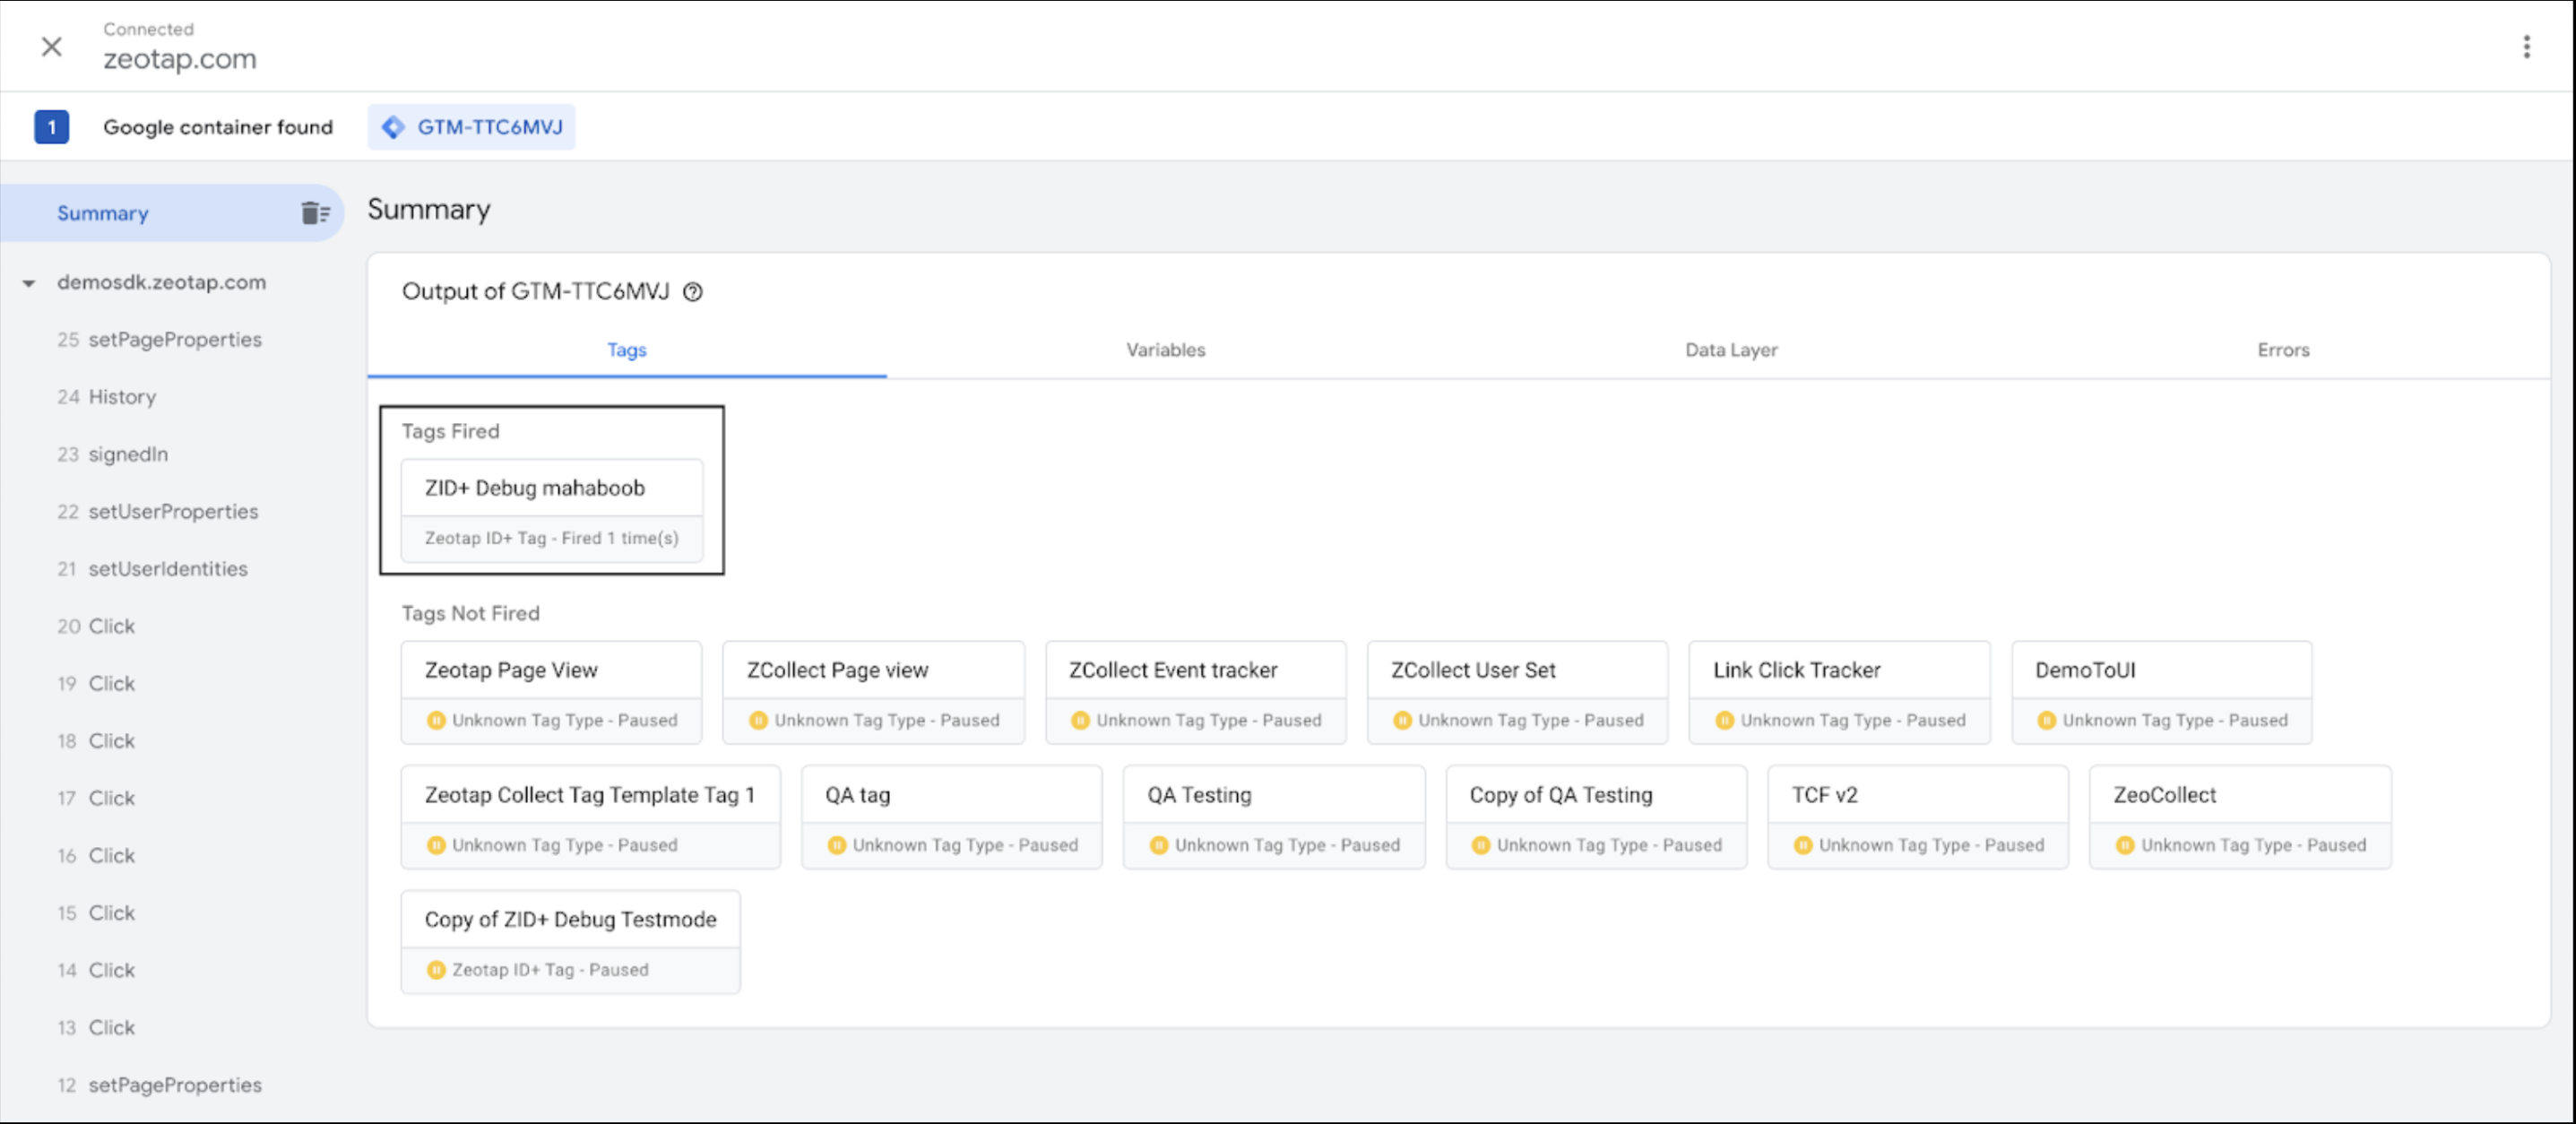Screen dimensions: 2576x1124
Task: Close the Tag Assistant debug session
Action: coord(51,47)
